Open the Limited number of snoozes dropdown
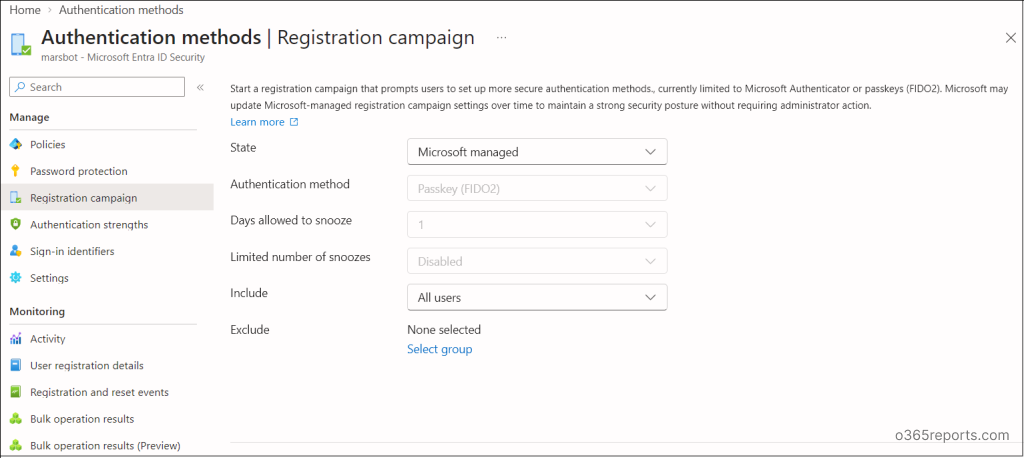The width and height of the screenshot is (1024, 458). click(x=537, y=261)
